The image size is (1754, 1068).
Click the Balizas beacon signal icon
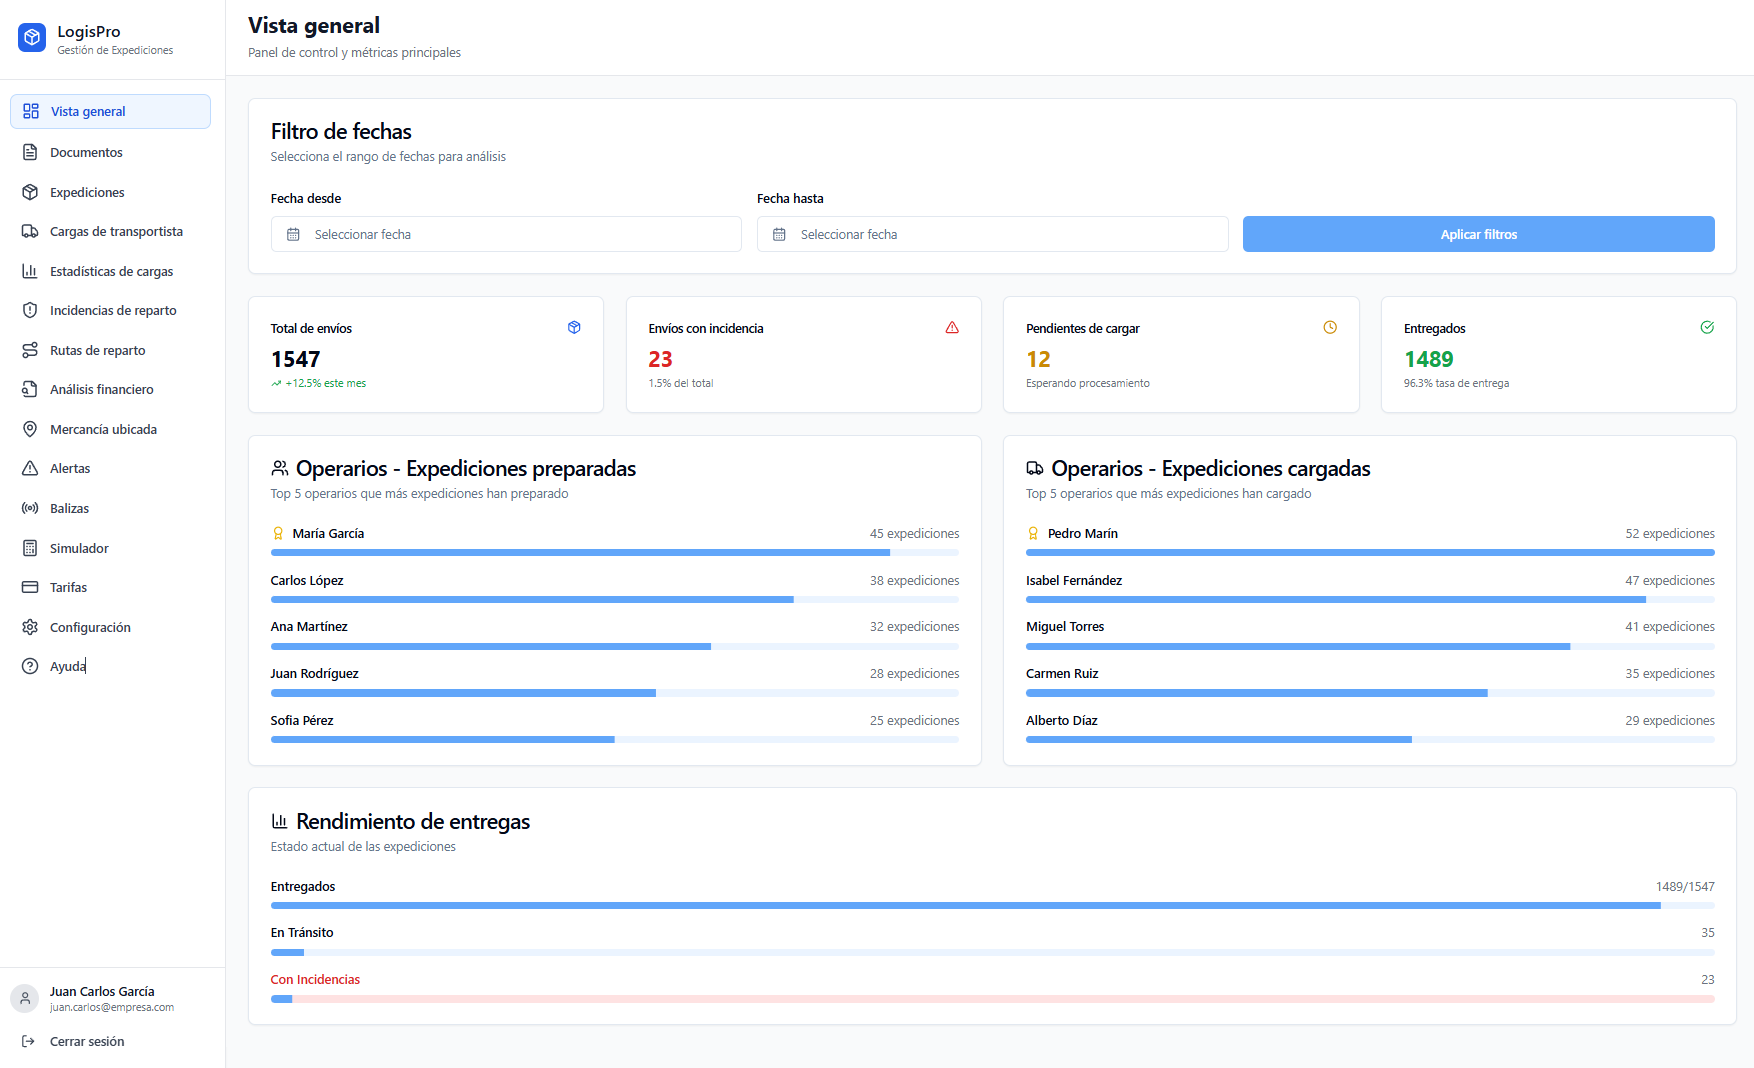pos(30,508)
